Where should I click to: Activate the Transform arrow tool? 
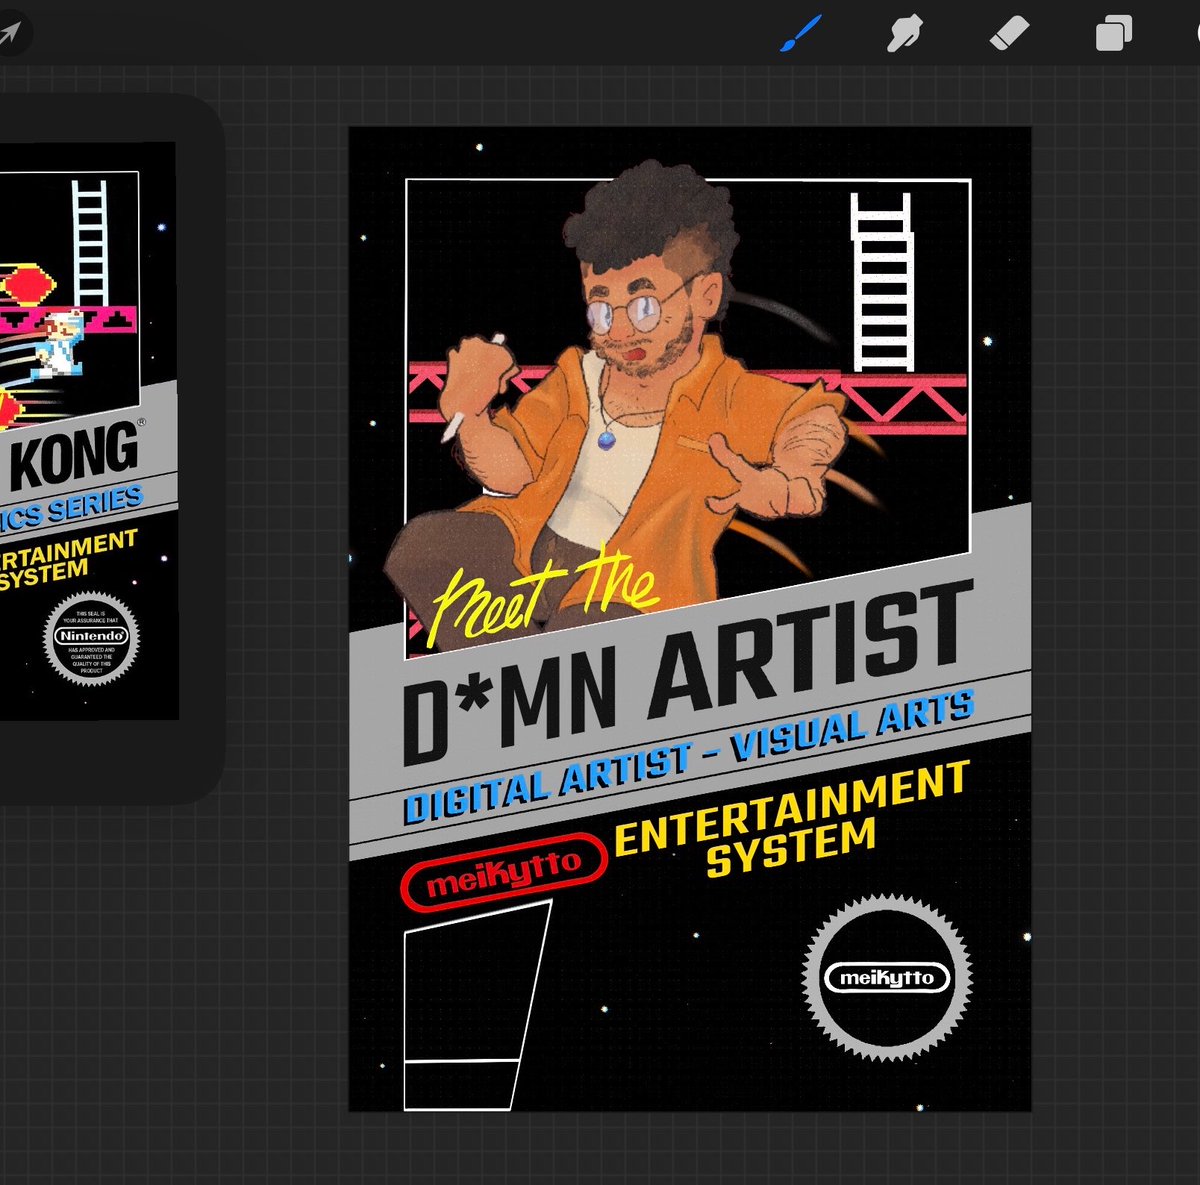click(x=9, y=34)
